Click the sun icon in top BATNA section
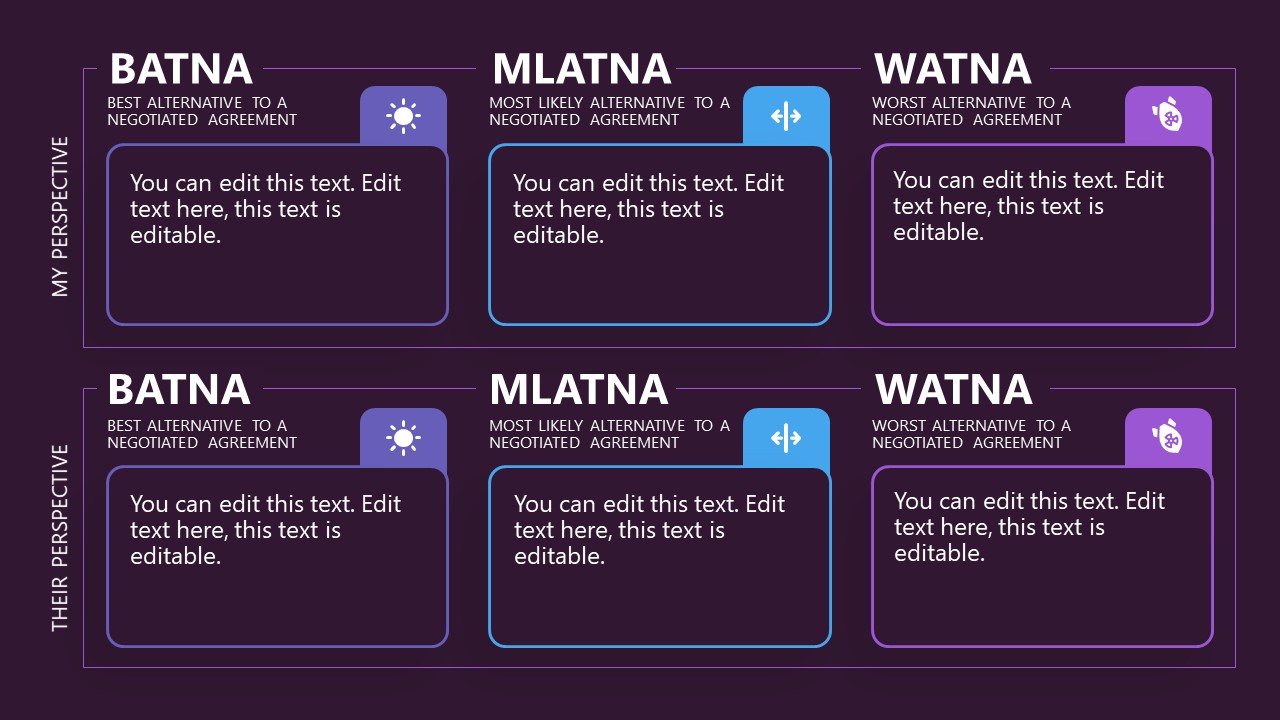Viewport: 1280px width, 720px height. pyautogui.click(x=403, y=116)
